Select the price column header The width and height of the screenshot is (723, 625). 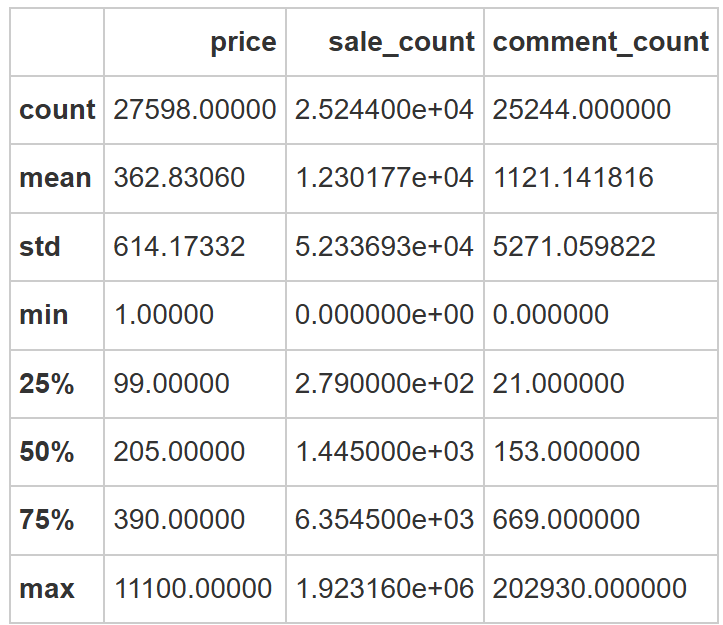(243, 42)
